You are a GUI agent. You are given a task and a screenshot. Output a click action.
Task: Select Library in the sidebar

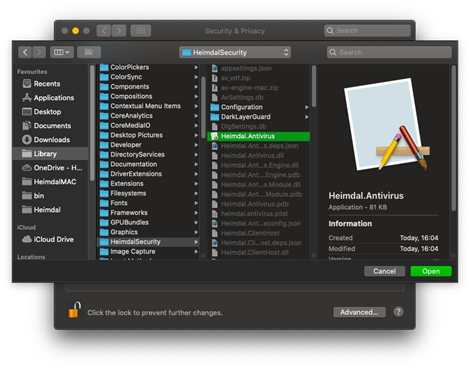(x=50, y=154)
